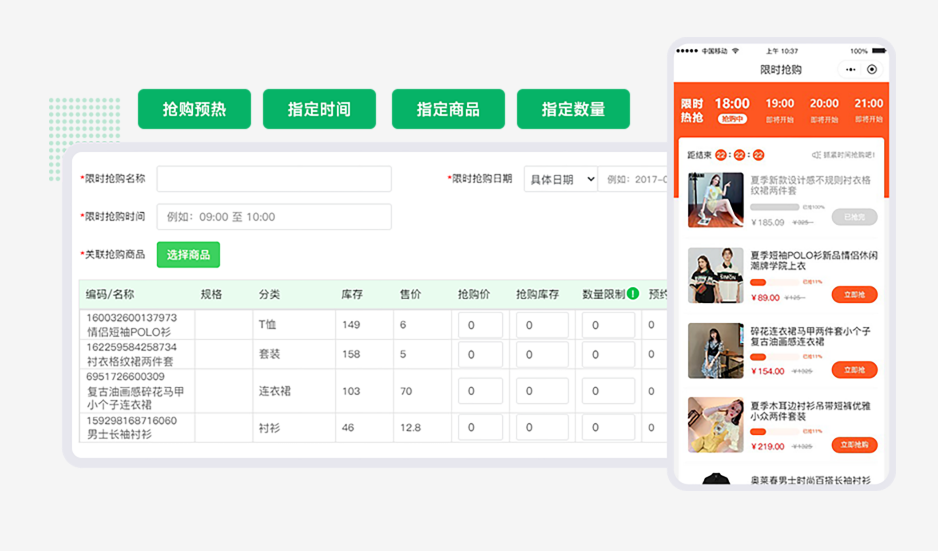Click the green 选择商品 button
Image resolution: width=938 pixels, height=551 pixels.
pos(188,255)
